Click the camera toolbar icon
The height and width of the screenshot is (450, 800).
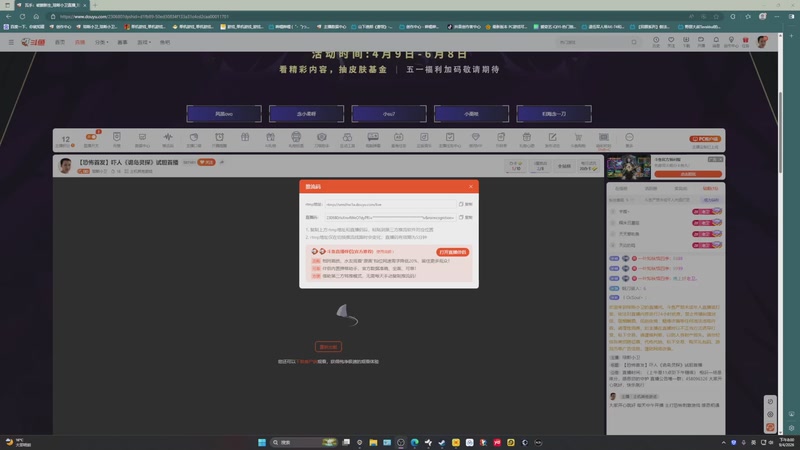click(x=321, y=137)
